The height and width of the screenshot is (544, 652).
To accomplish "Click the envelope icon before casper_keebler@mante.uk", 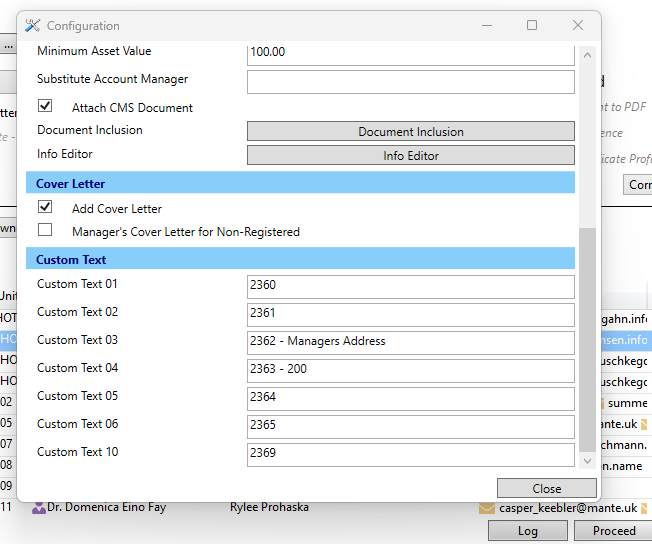I will pyautogui.click(x=487, y=508).
